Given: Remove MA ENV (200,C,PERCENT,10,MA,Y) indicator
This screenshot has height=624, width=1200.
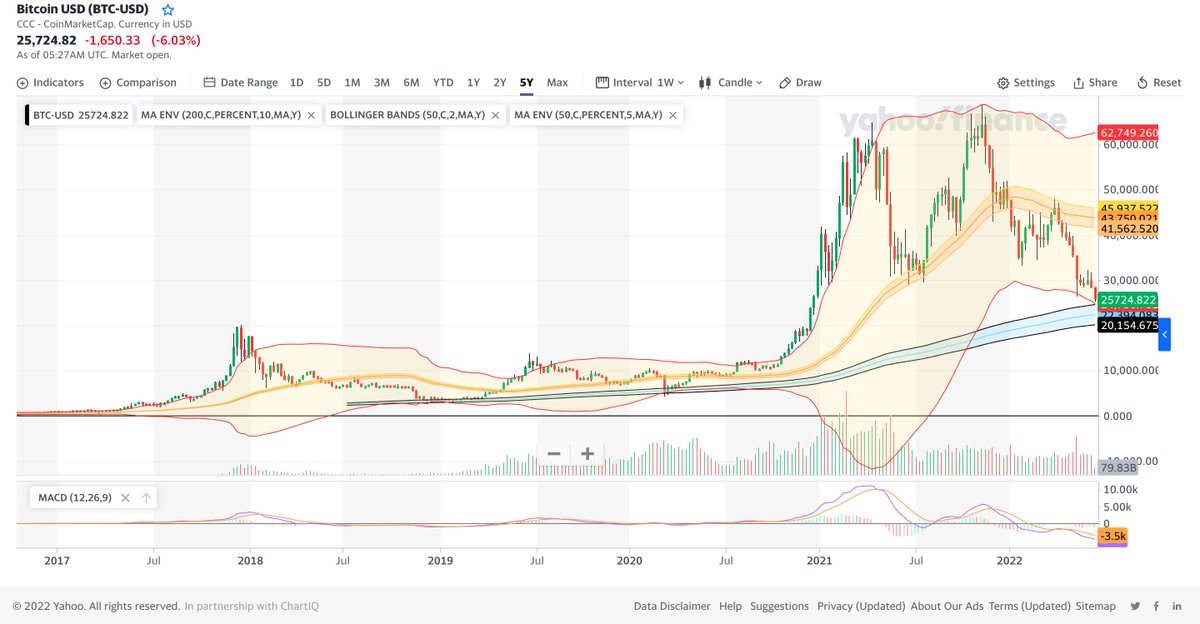Looking at the screenshot, I should click(311, 116).
